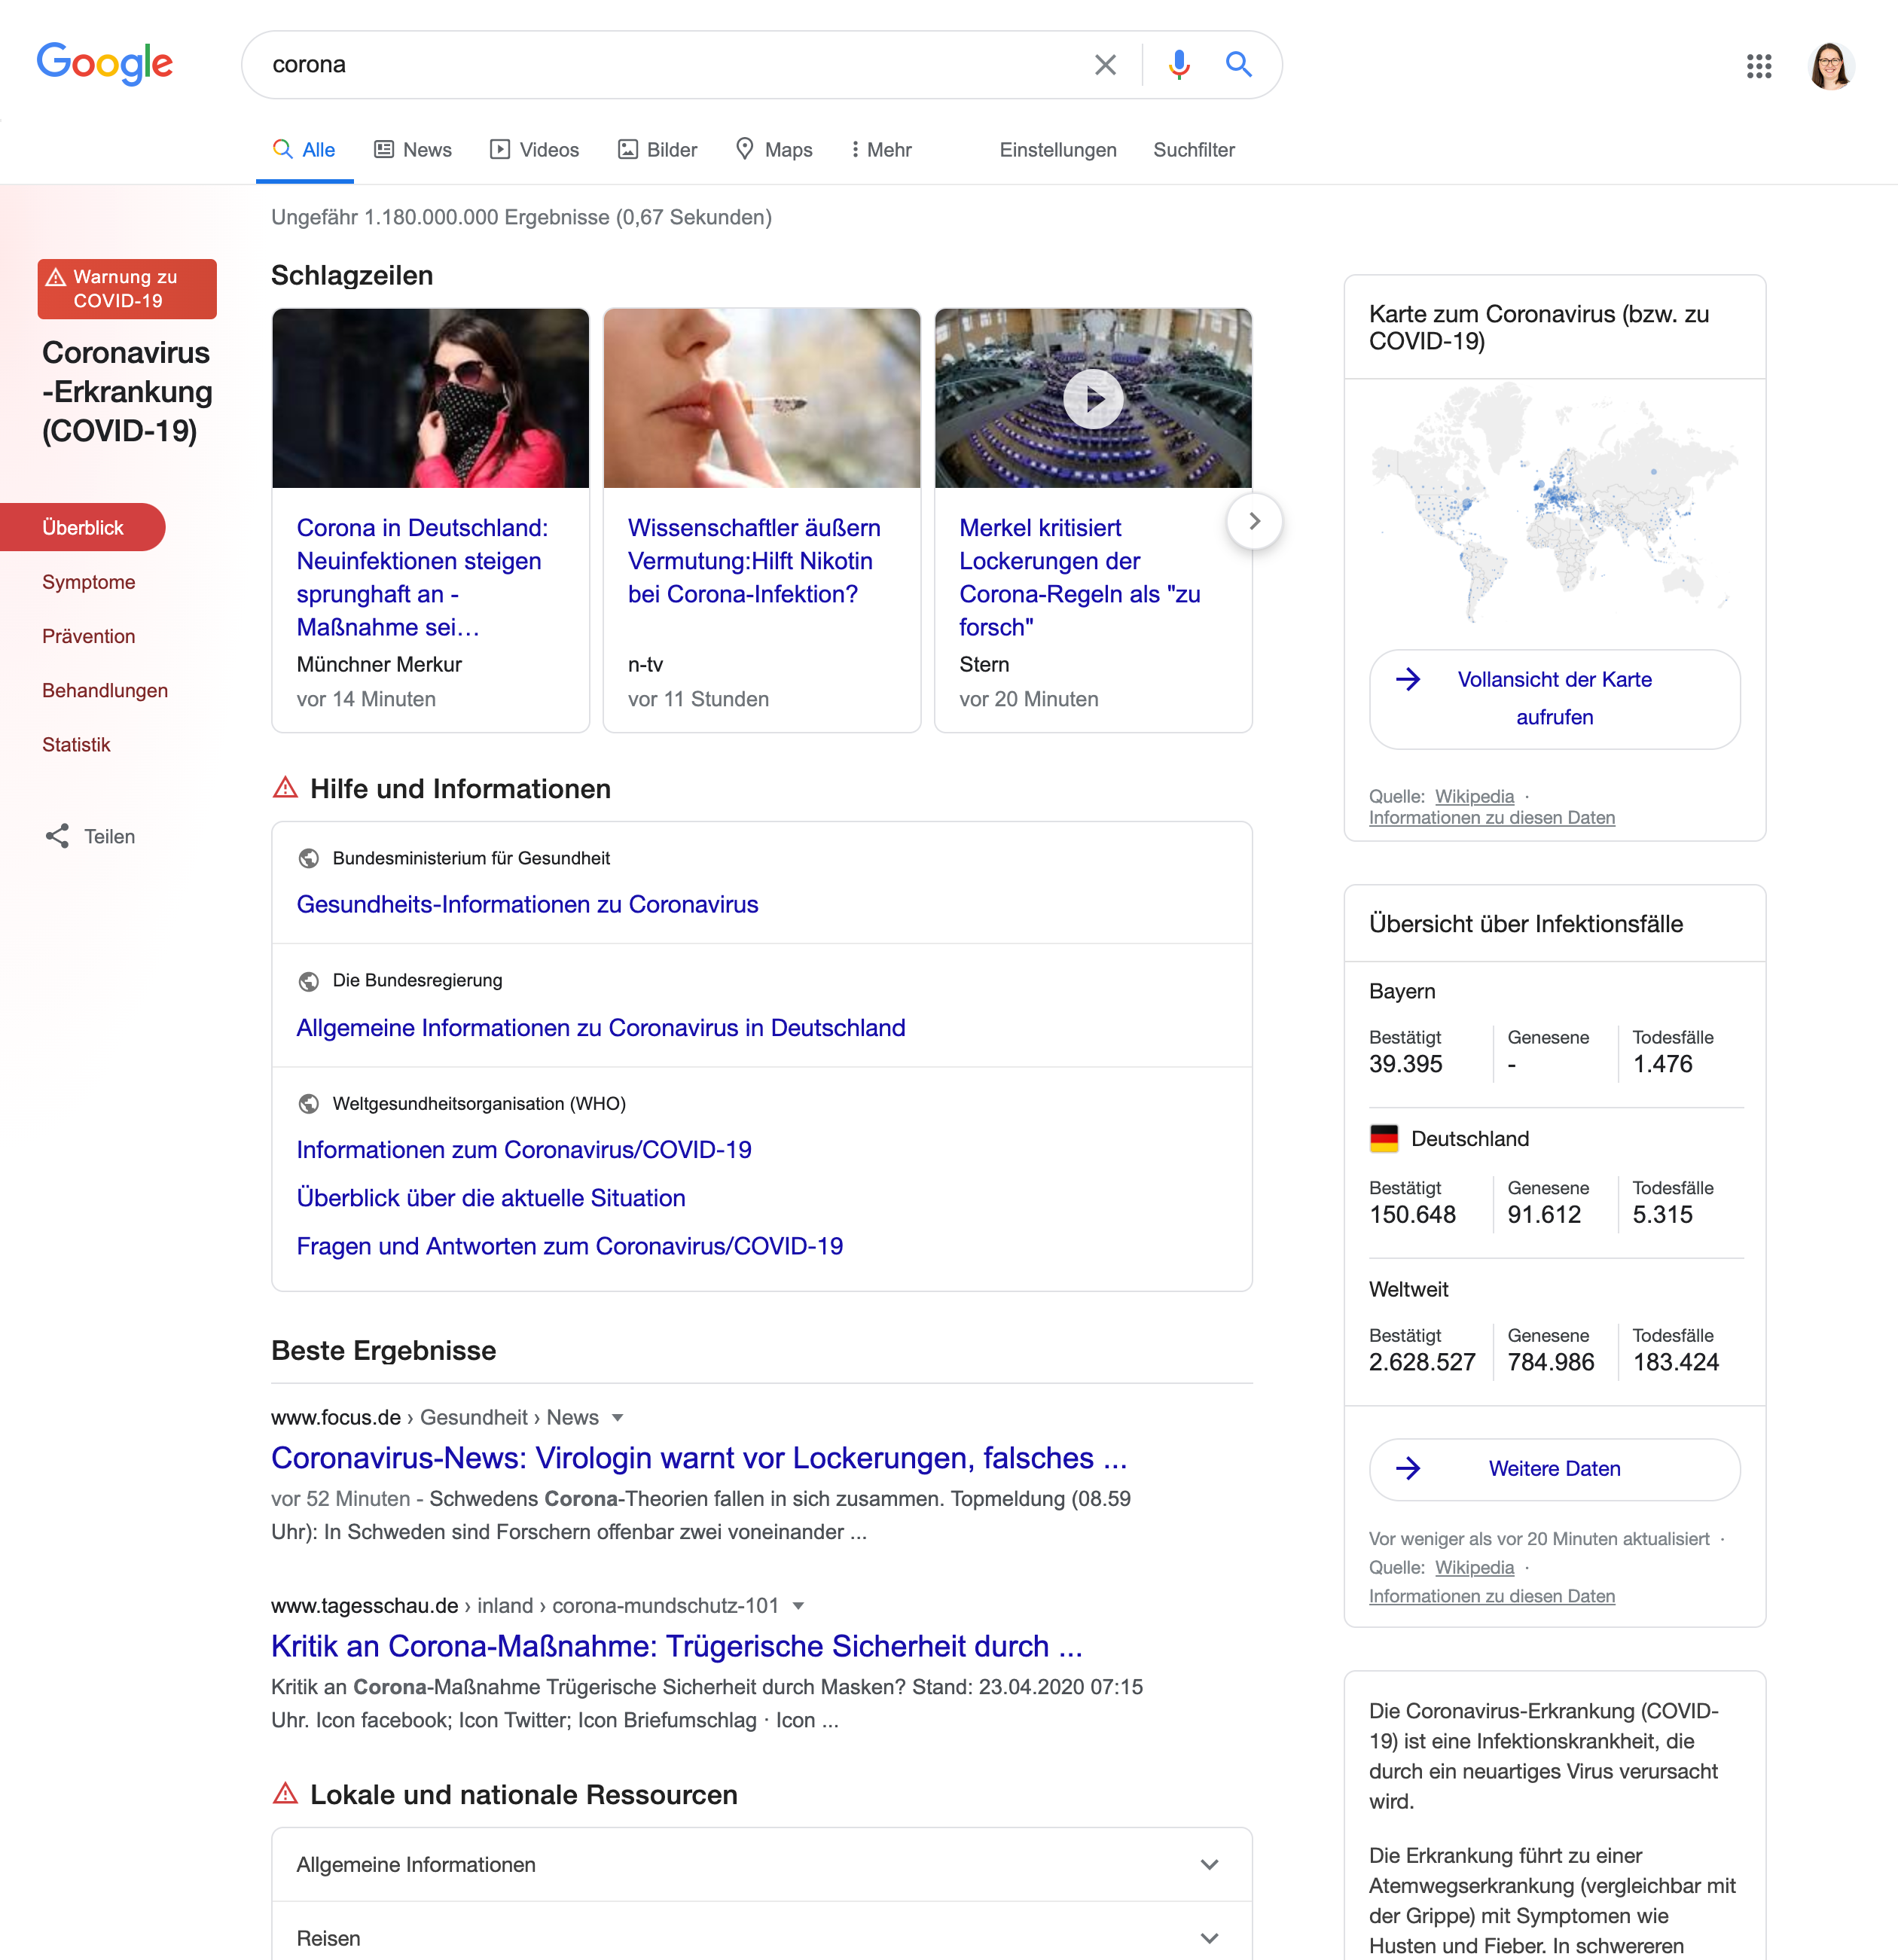
Task: Click the blue magnifier search button
Action: coord(1238,65)
